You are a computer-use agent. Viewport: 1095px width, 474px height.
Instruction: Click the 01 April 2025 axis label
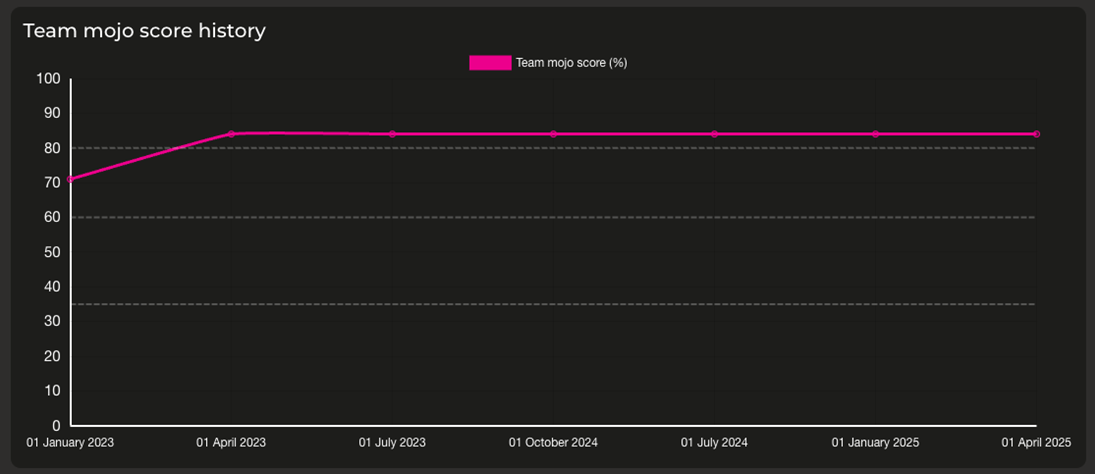1036,443
